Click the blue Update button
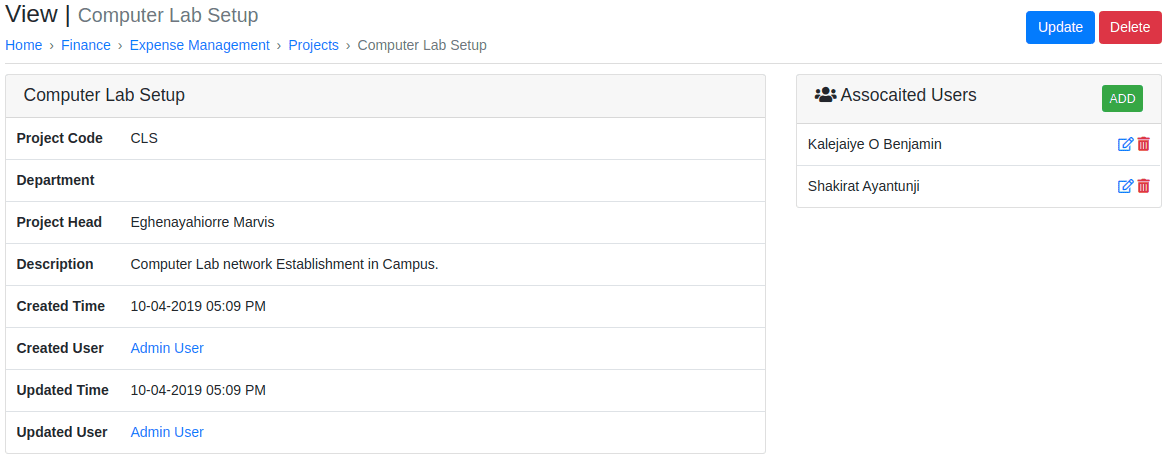Viewport: 1167px width, 459px height. (1060, 28)
